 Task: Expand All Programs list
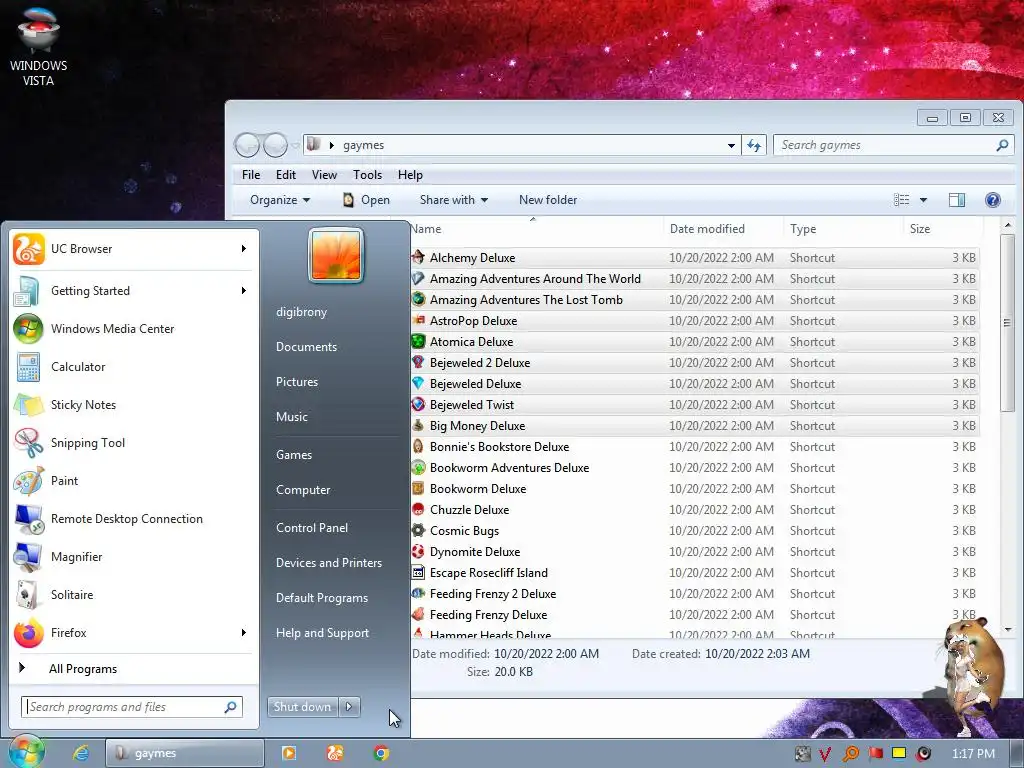tap(83, 669)
